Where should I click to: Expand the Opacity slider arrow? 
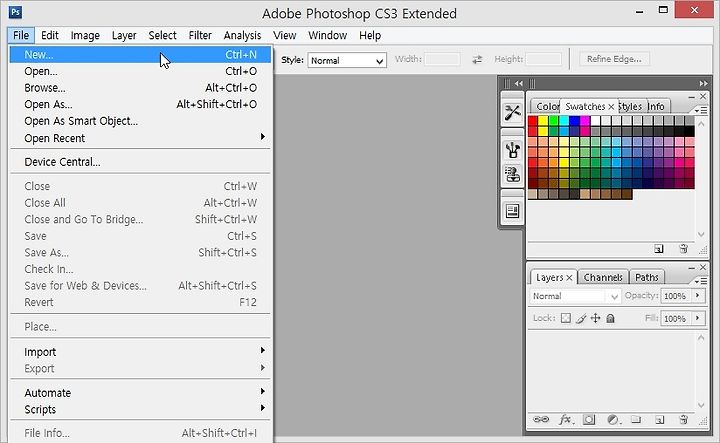[698, 296]
